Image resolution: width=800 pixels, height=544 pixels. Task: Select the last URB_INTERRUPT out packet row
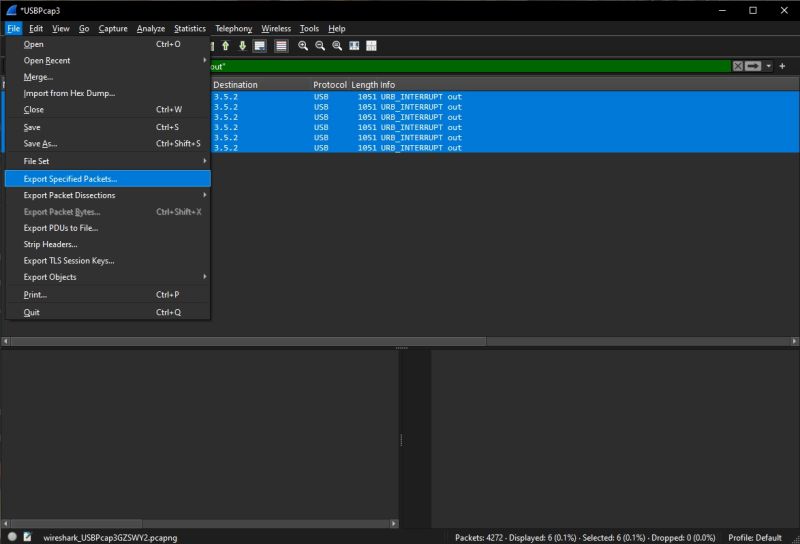click(505, 147)
